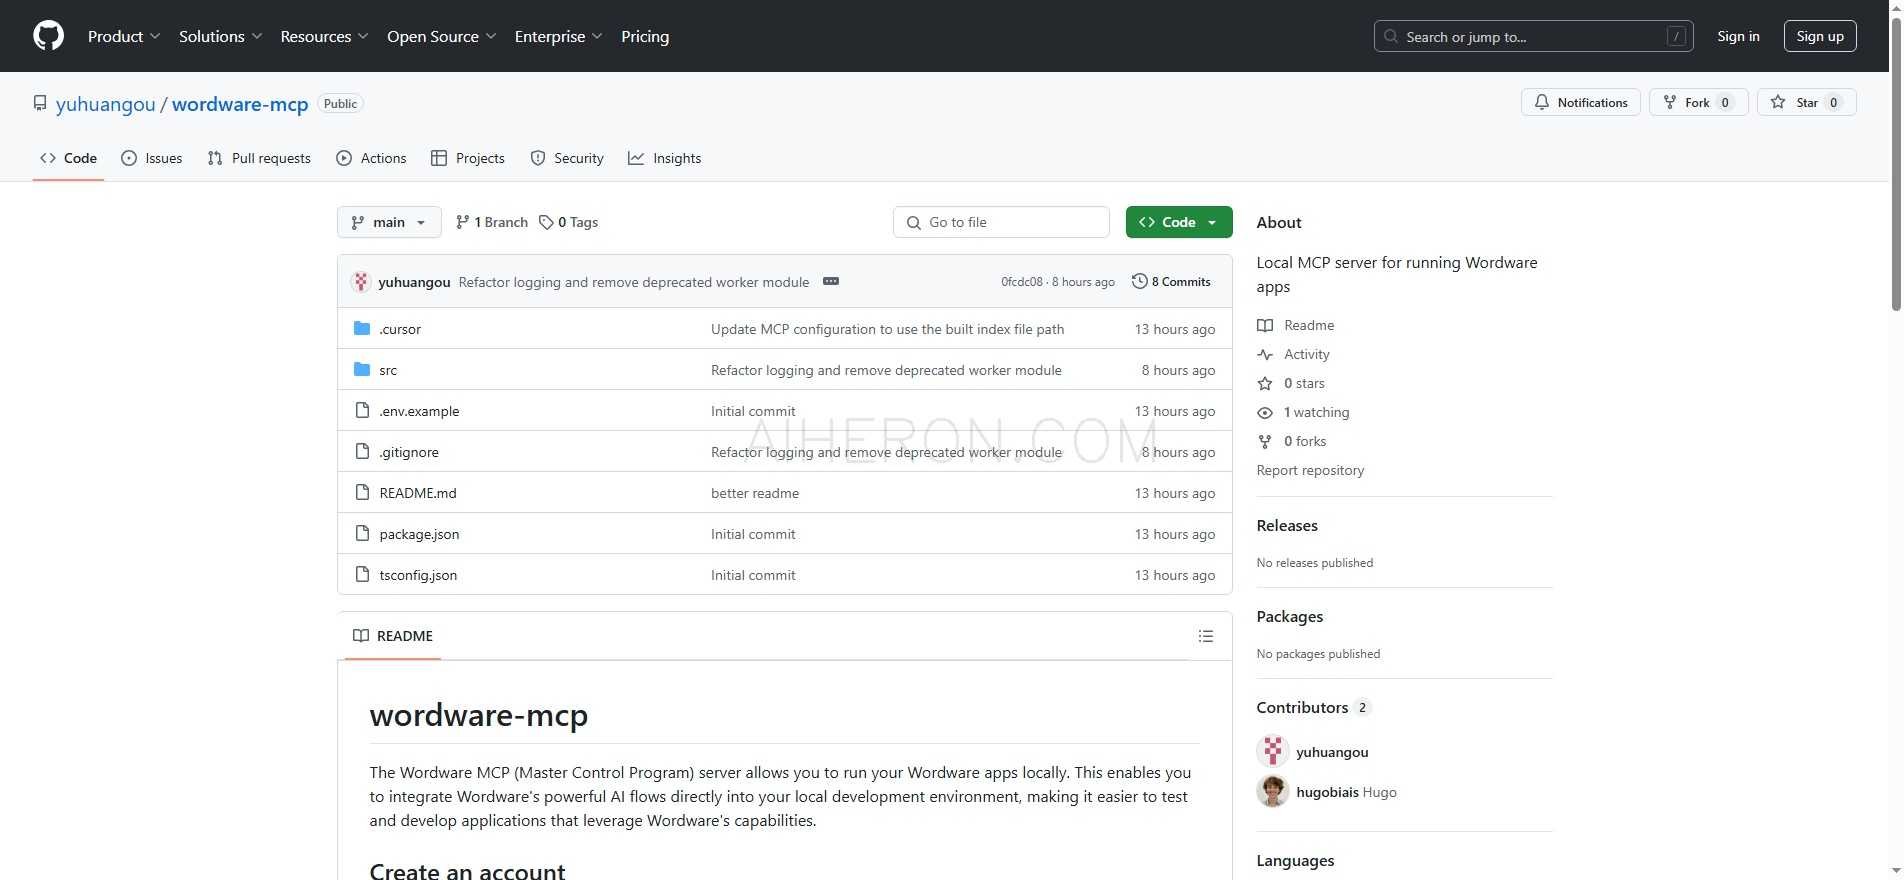Click the Sign up button
The image size is (1904, 880).
click(1820, 36)
